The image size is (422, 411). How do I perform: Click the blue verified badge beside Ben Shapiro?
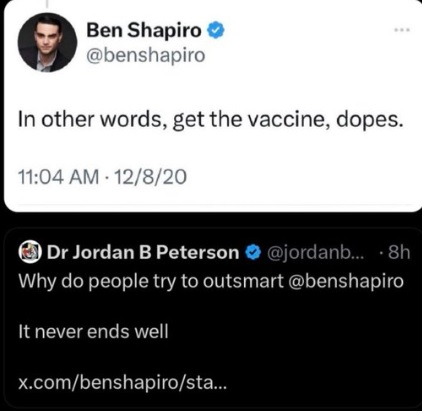pyautogui.click(x=216, y=30)
